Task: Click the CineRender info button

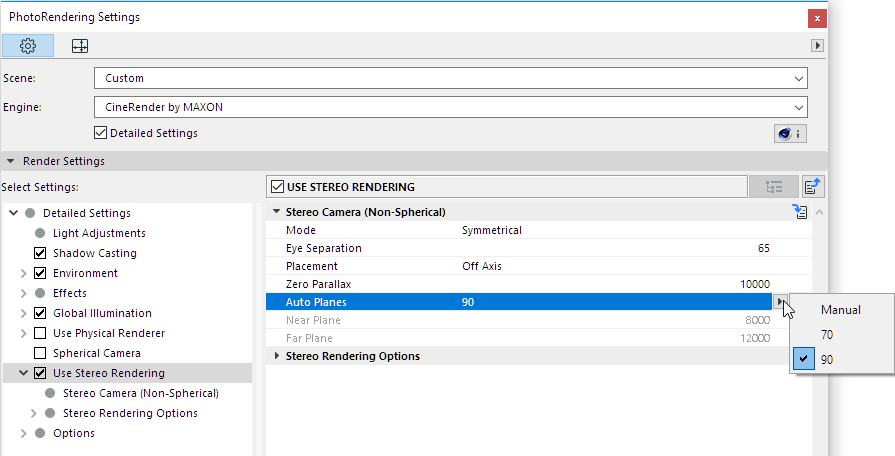Action: coord(790,133)
